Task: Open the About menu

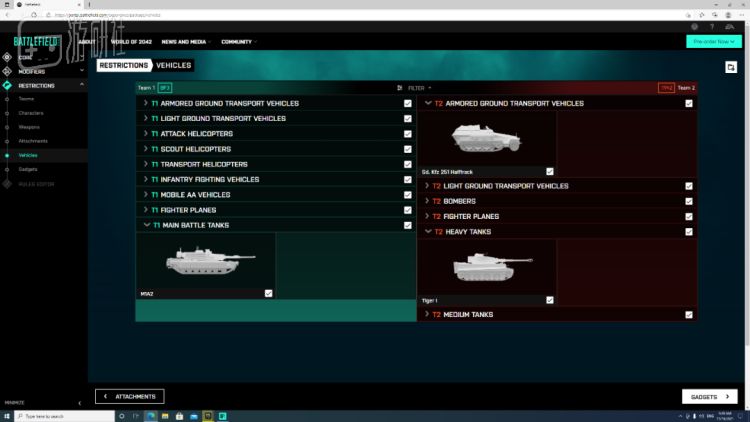Action: (87, 42)
